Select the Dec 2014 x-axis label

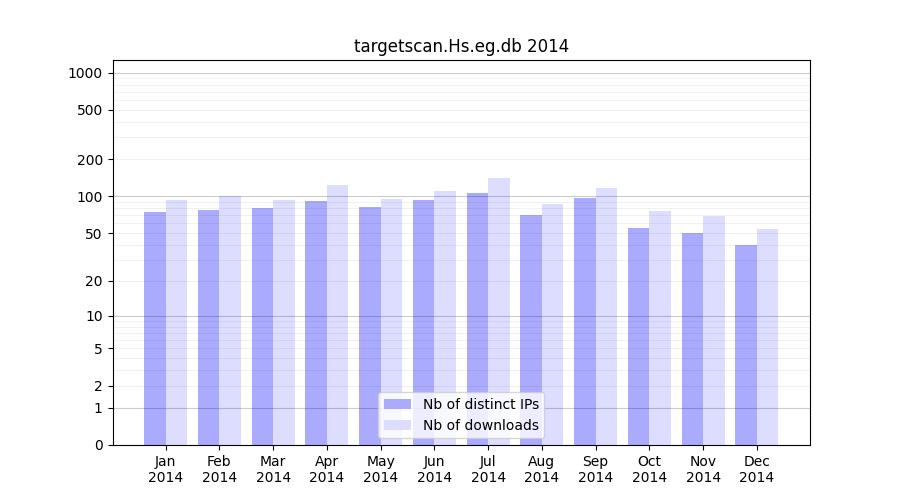(x=757, y=469)
